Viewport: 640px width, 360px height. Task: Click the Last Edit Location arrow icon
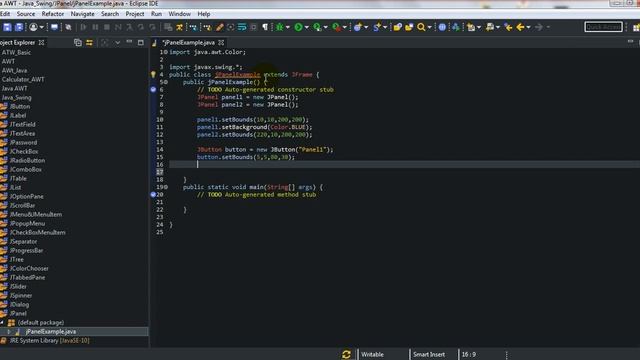click(x=508, y=27)
